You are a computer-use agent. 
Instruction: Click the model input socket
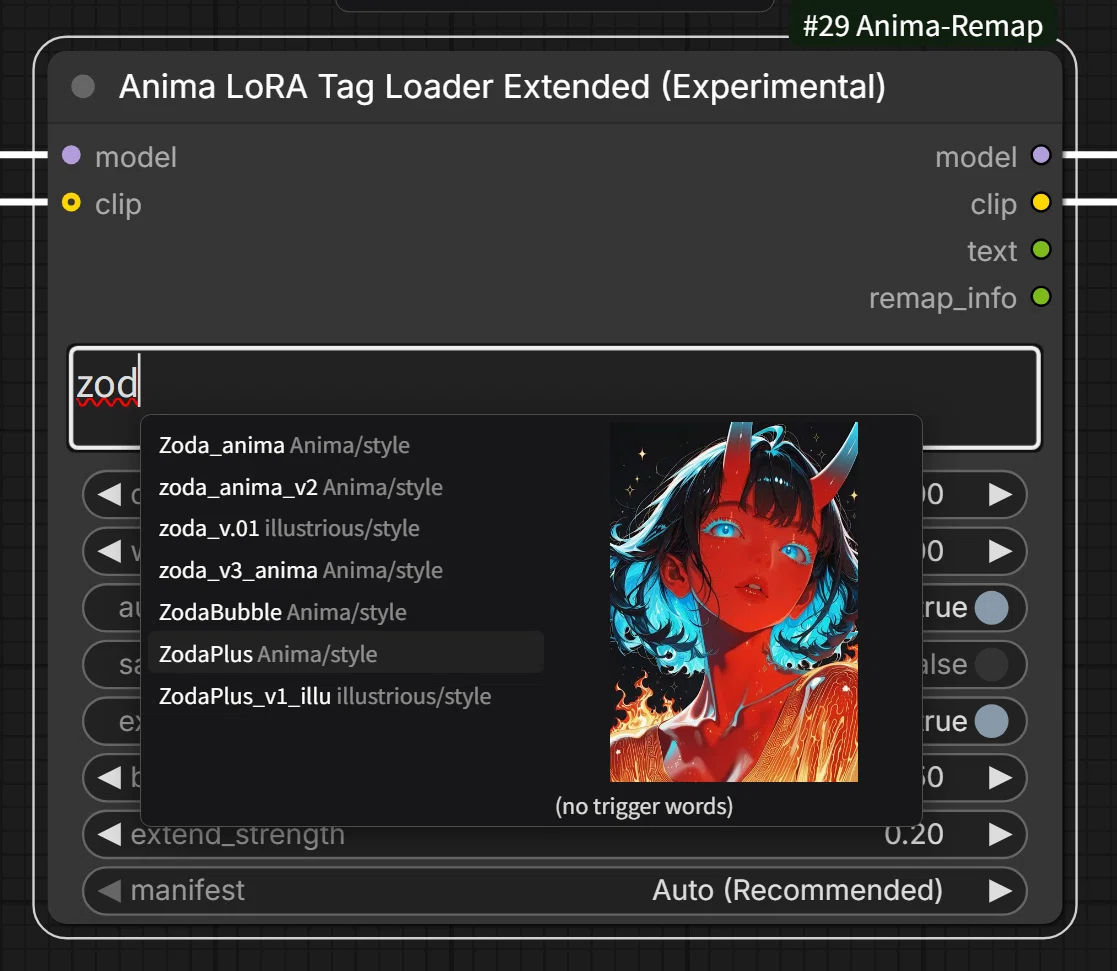point(71,155)
